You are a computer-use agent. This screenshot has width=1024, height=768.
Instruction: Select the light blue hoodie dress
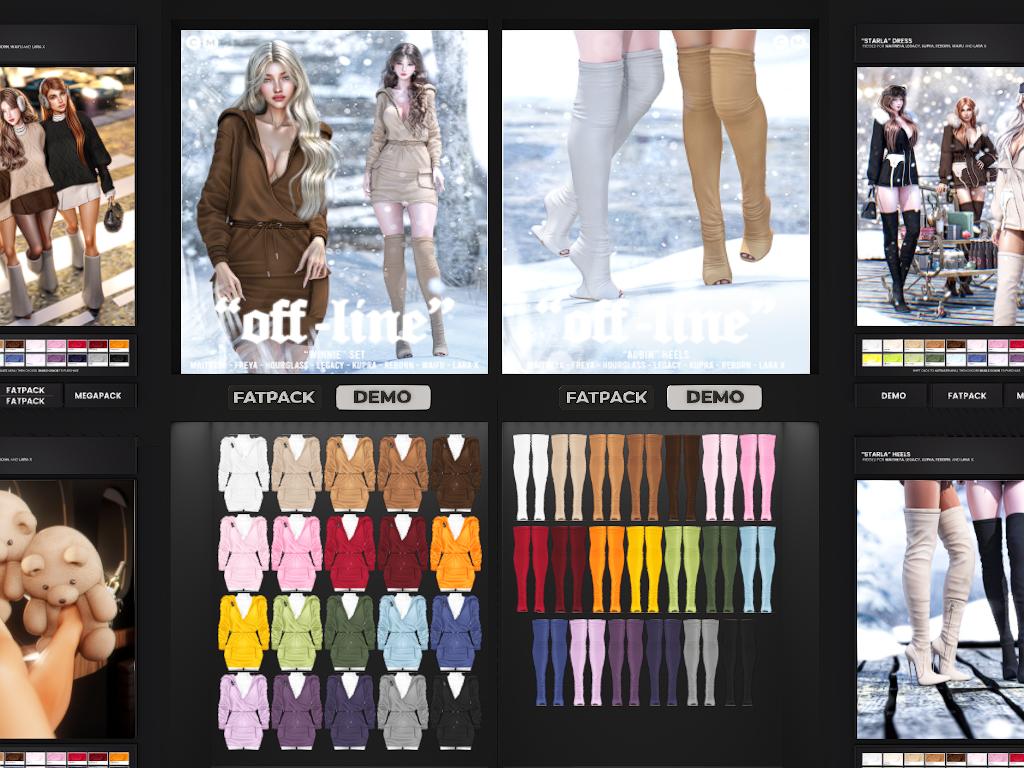(x=403, y=631)
